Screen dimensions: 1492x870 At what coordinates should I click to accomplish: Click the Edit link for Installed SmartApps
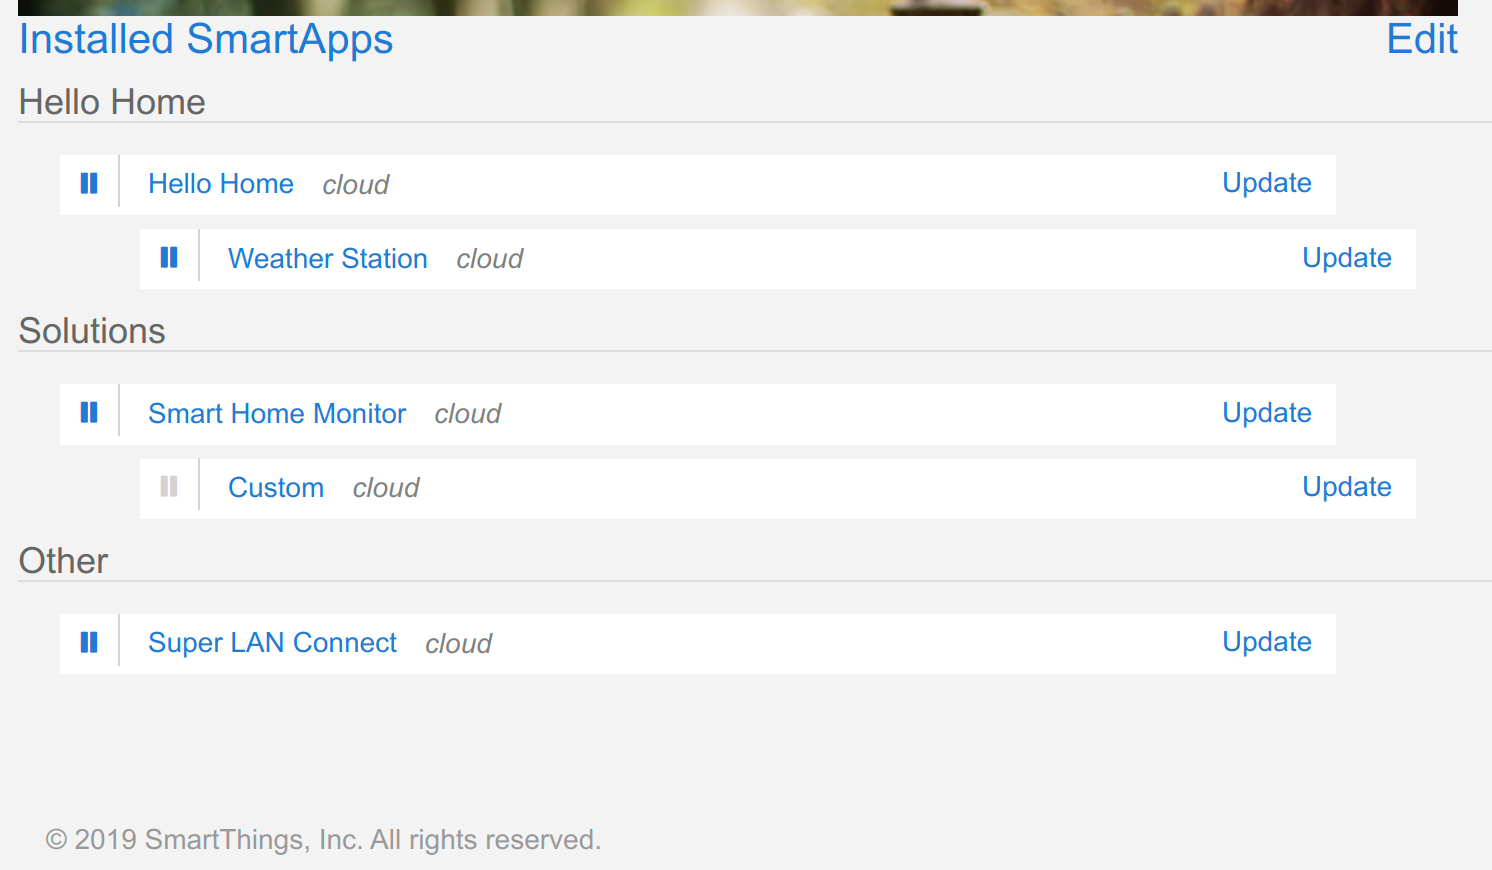point(1422,39)
